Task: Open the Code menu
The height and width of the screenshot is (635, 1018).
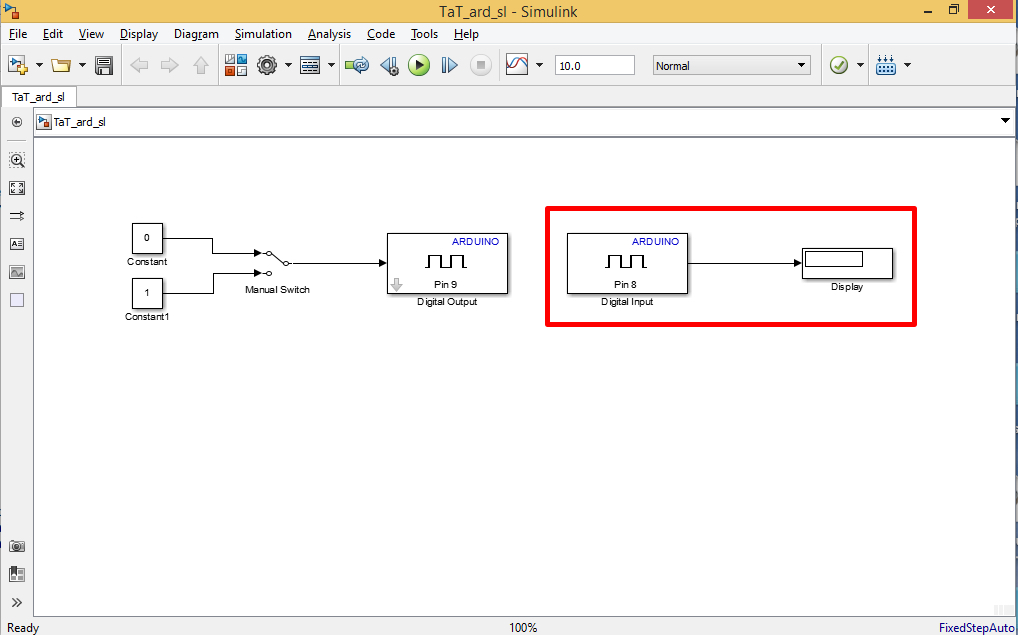Action: tap(381, 34)
